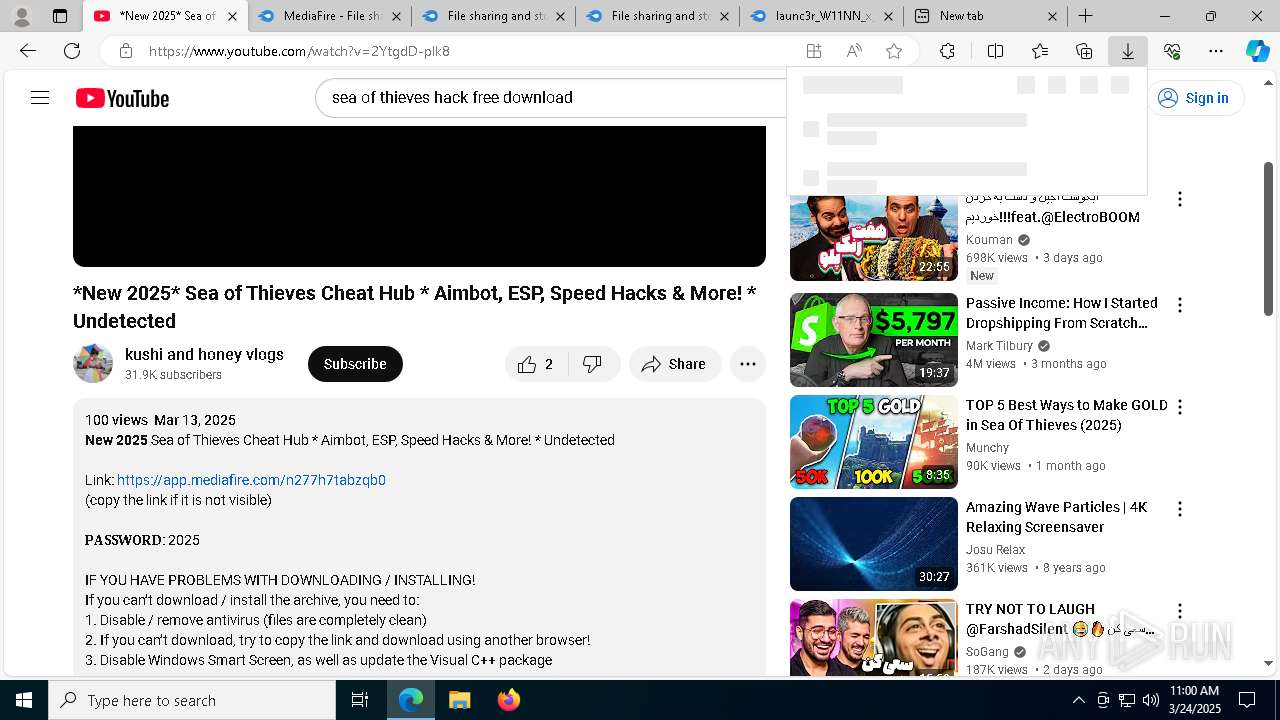Open the Mark Tilbury $5,797 thumbnail
1280x720 pixels.
(x=873, y=340)
